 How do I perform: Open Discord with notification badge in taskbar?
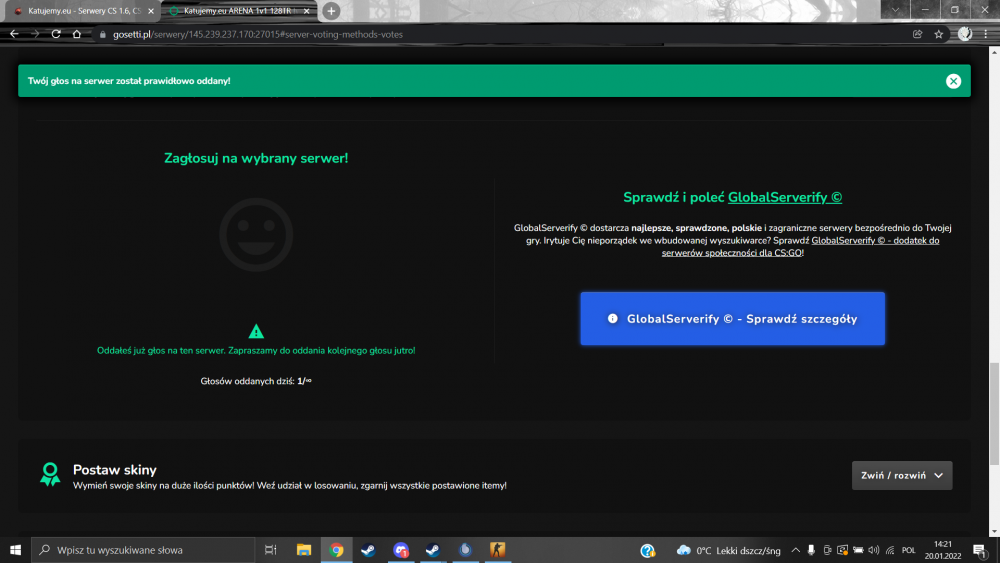[401, 550]
